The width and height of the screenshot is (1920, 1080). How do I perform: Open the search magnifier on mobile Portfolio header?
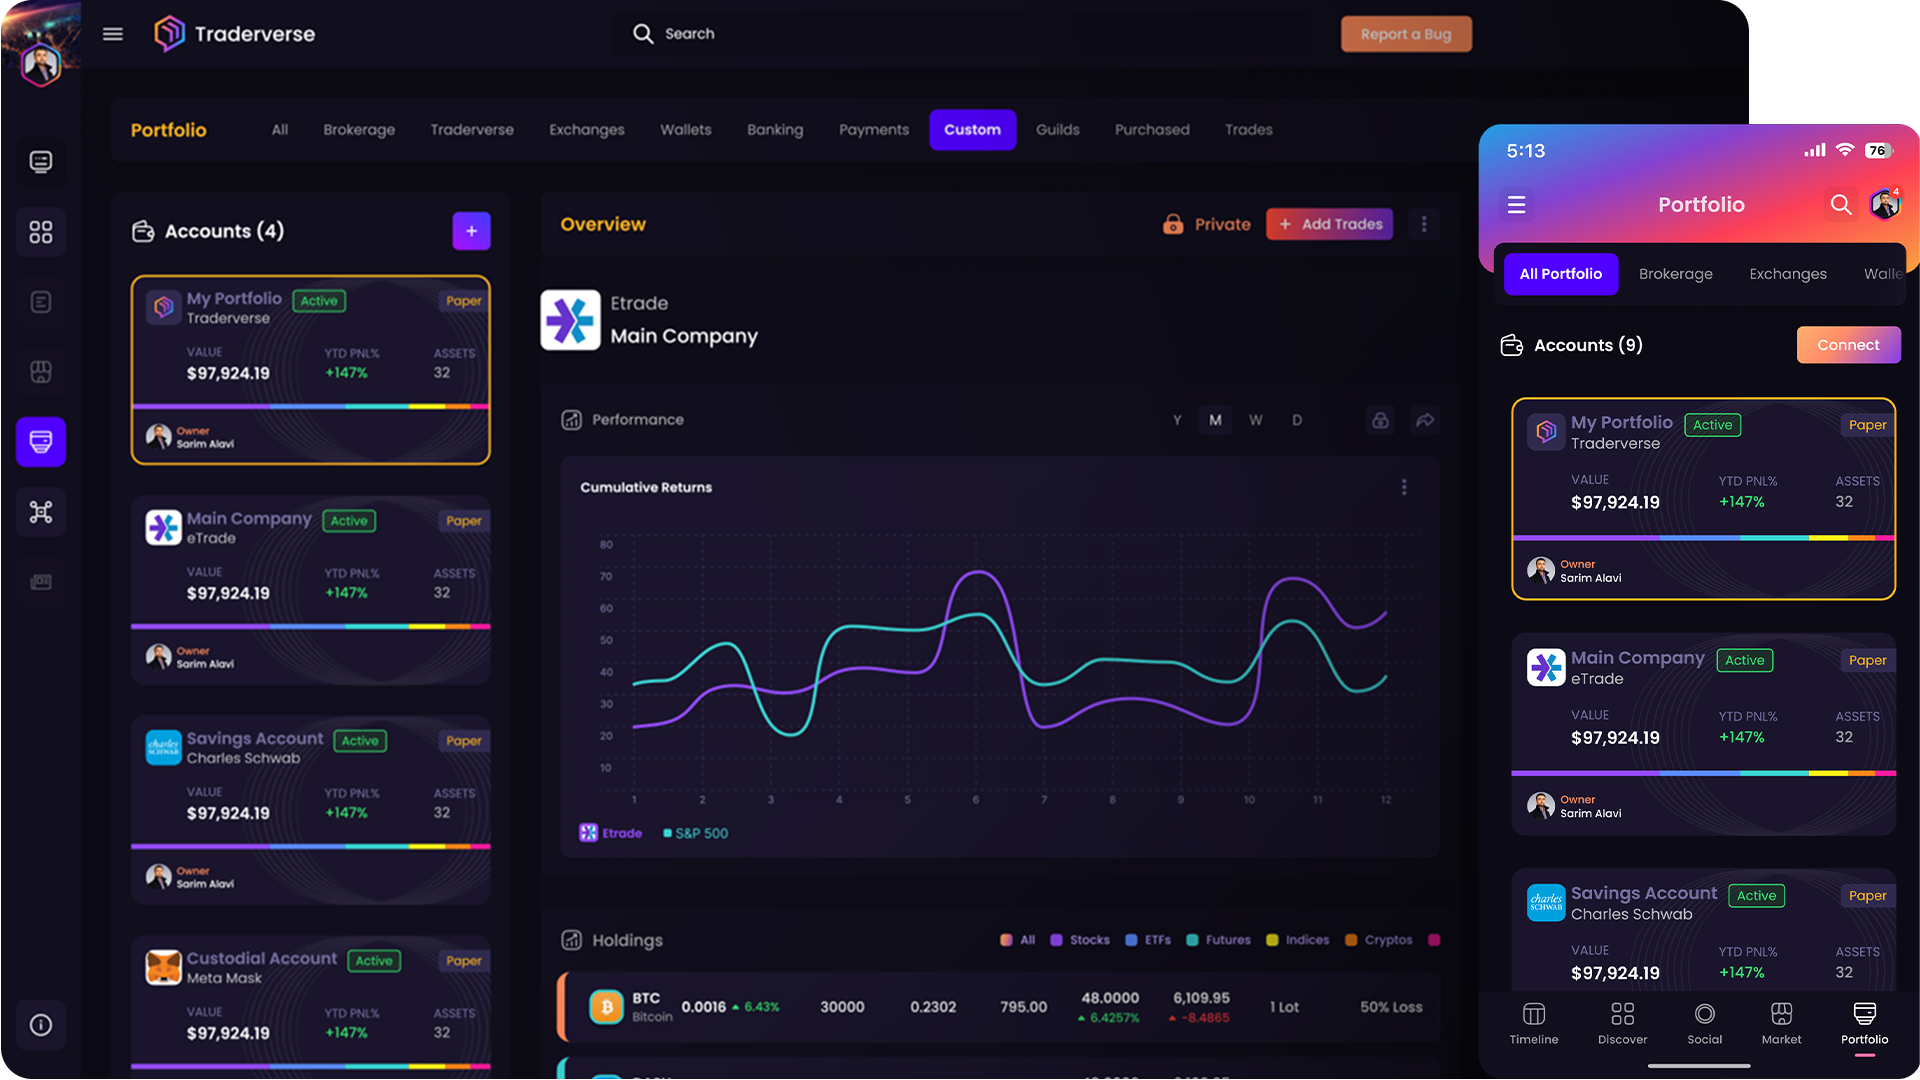(1840, 204)
